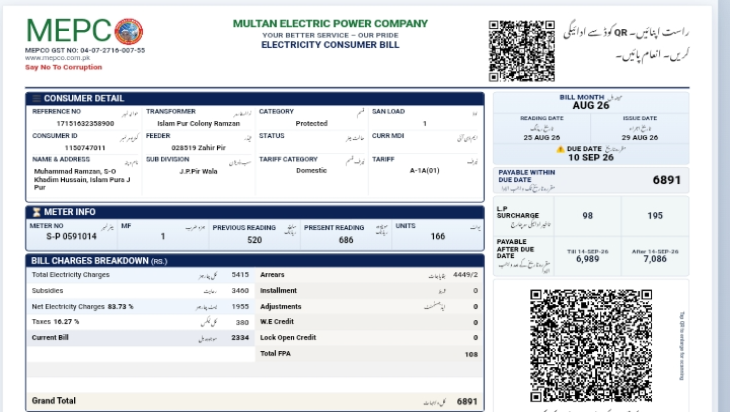Click the Urdu QR payment instruction text
730x412 pixels.
point(626,44)
